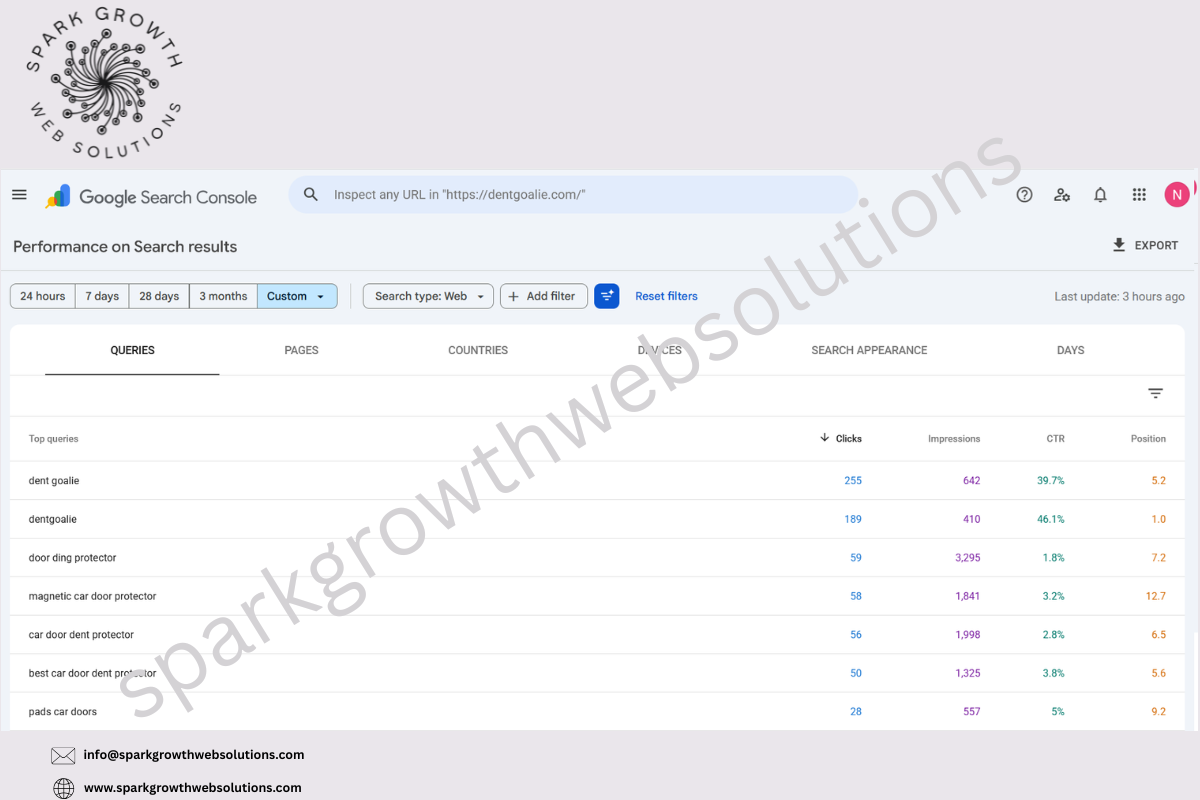Open the hamburger main menu

tap(19, 194)
